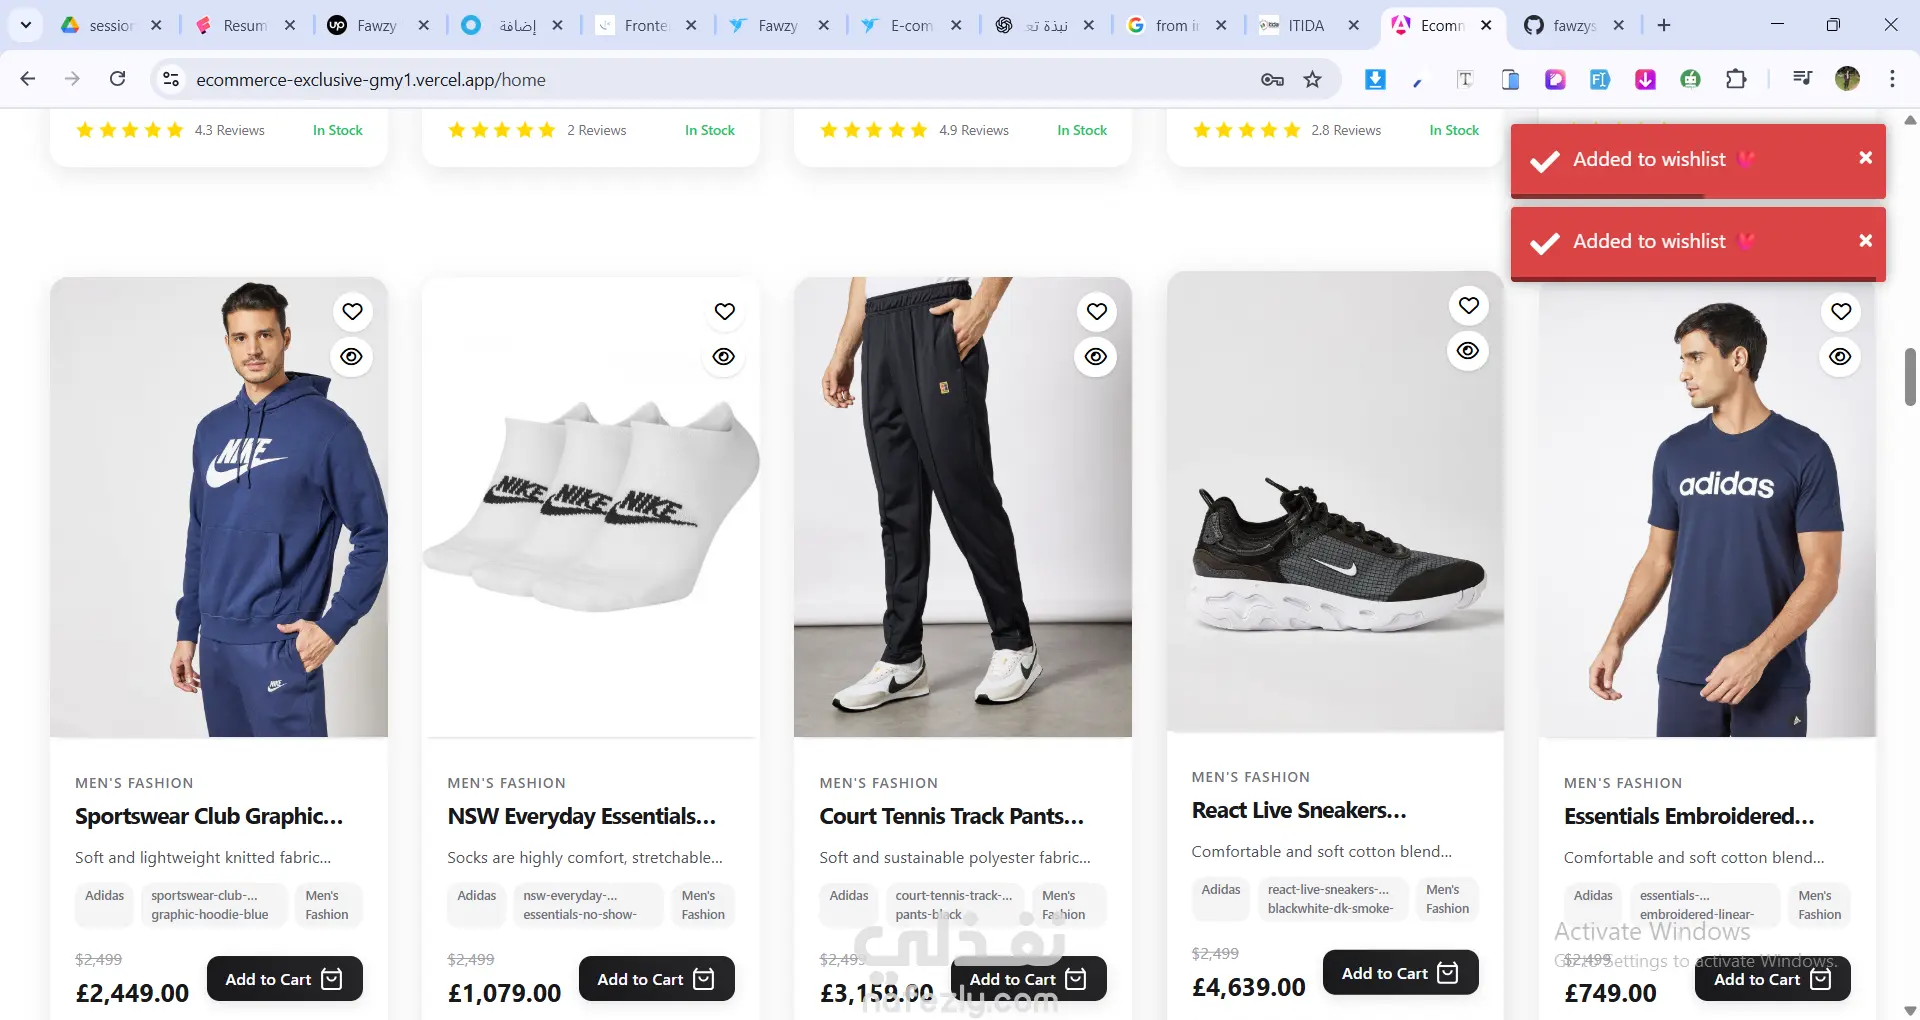Quick view the Essentials Embroidered t-shirt

[x=1840, y=357]
